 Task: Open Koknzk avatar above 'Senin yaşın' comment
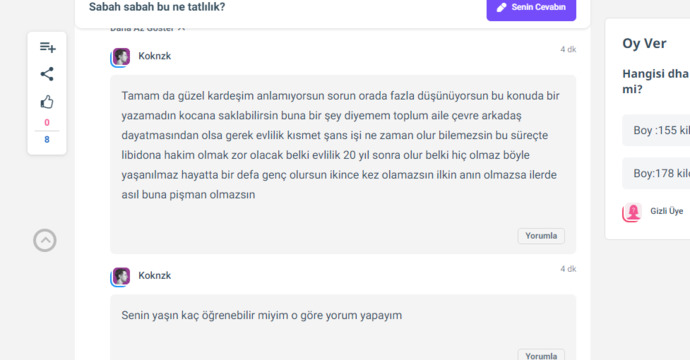click(121, 277)
